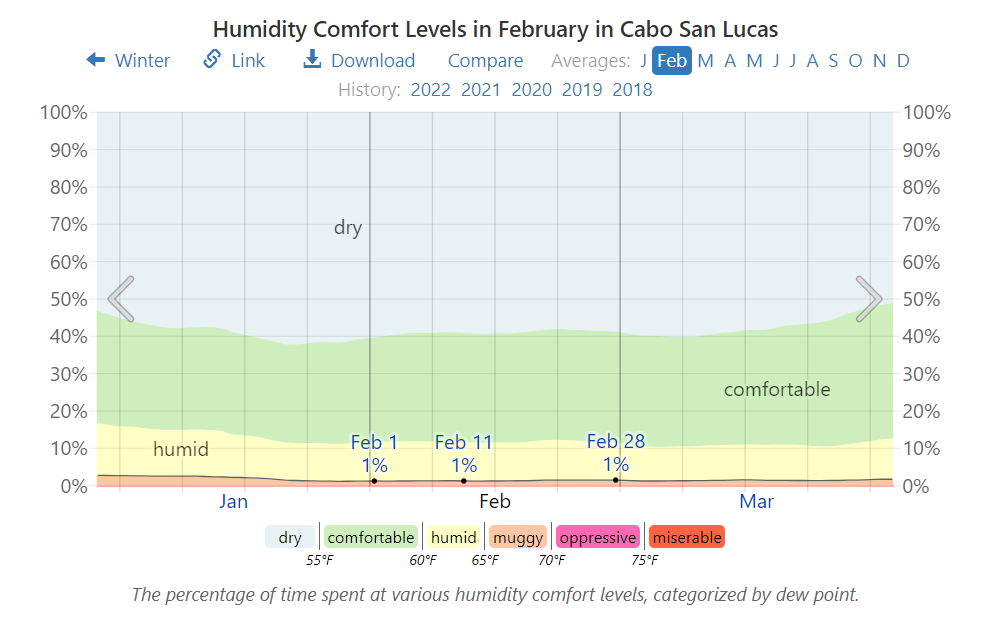
Task: Select the S (September) month tab
Action: (833, 61)
